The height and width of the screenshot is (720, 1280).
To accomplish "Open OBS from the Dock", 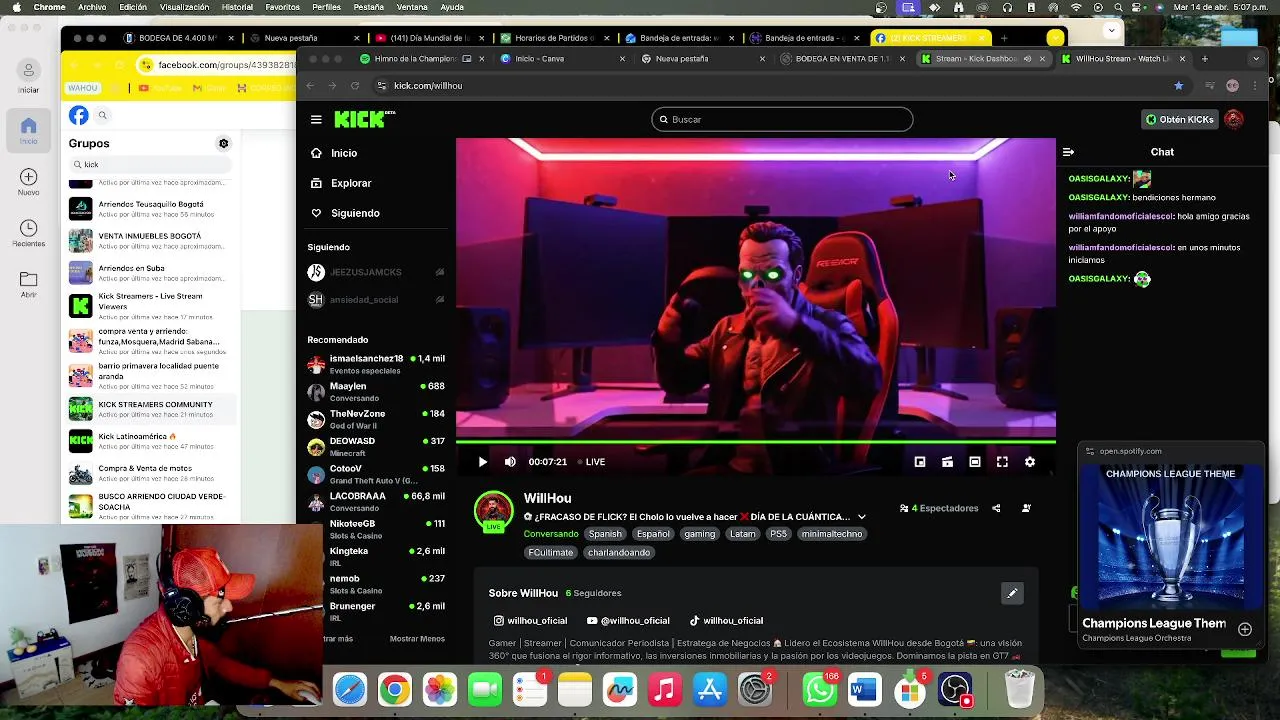I will pyautogui.click(x=955, y=690).
